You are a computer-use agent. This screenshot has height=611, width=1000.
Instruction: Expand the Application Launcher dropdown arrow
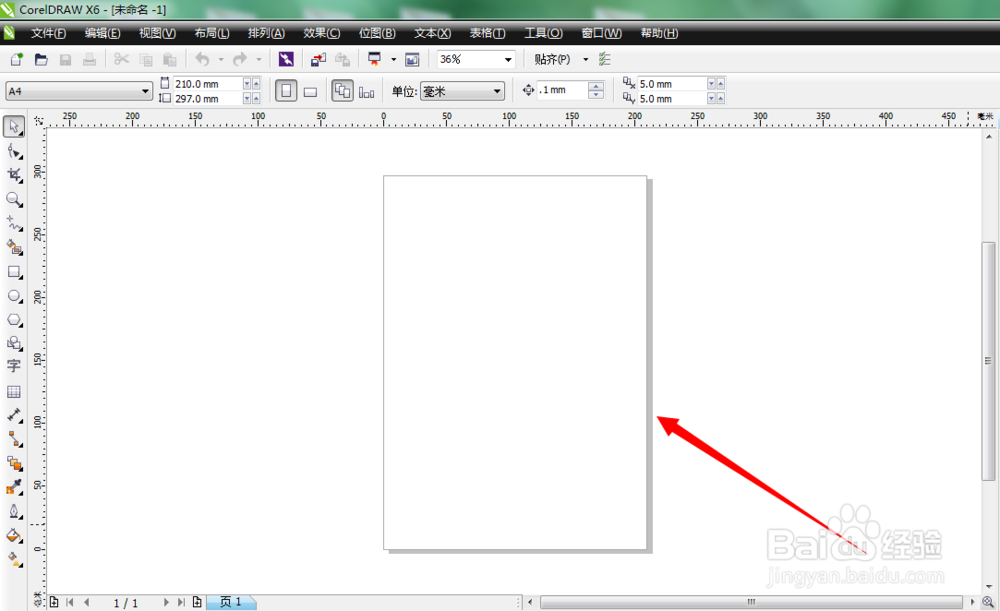point(393,59)
